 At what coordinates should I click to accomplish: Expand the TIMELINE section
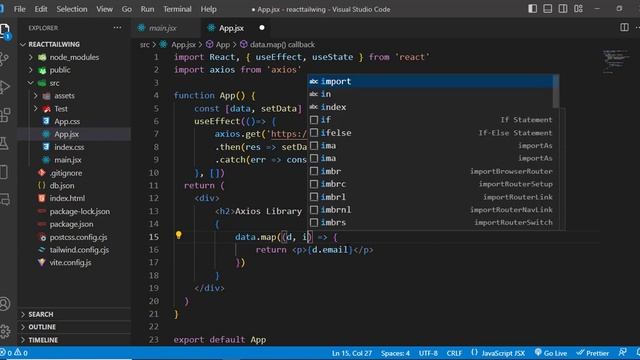43,340
